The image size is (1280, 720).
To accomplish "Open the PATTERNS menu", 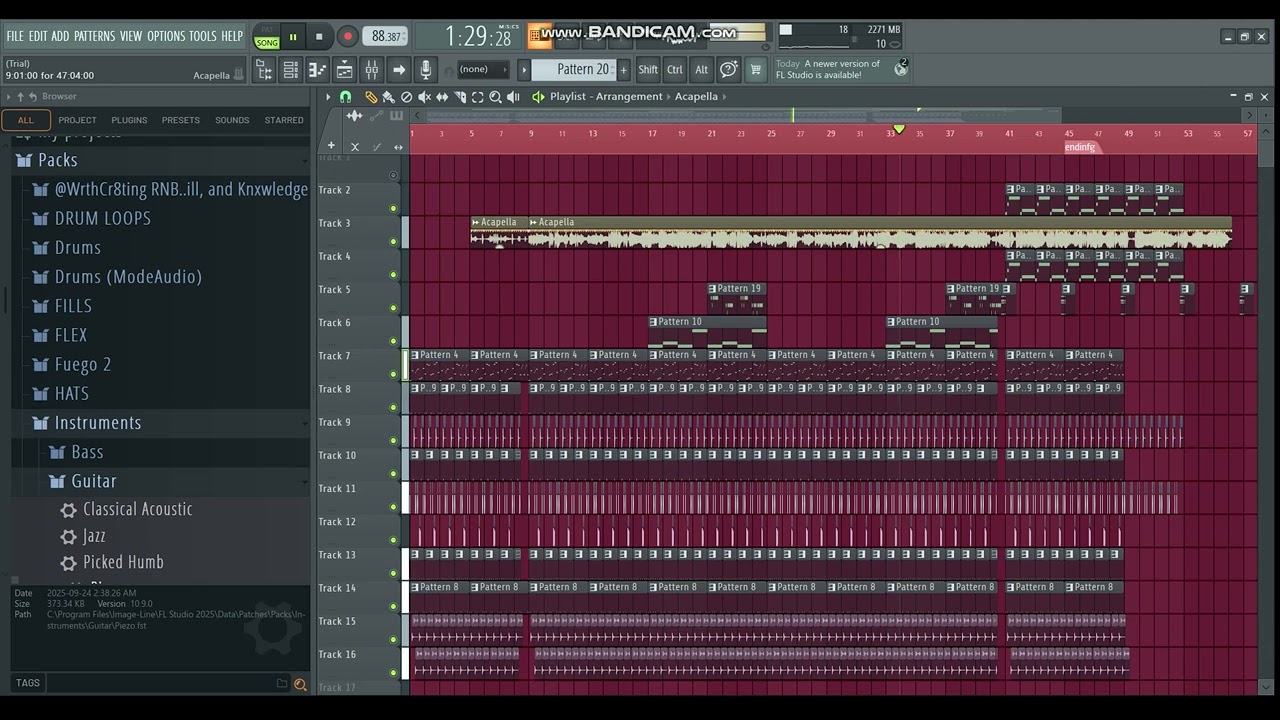I will (x=95, y=36).
